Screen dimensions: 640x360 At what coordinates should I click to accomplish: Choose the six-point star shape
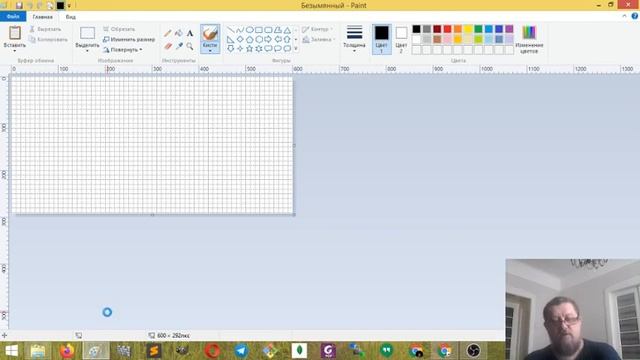click(259, 49)
